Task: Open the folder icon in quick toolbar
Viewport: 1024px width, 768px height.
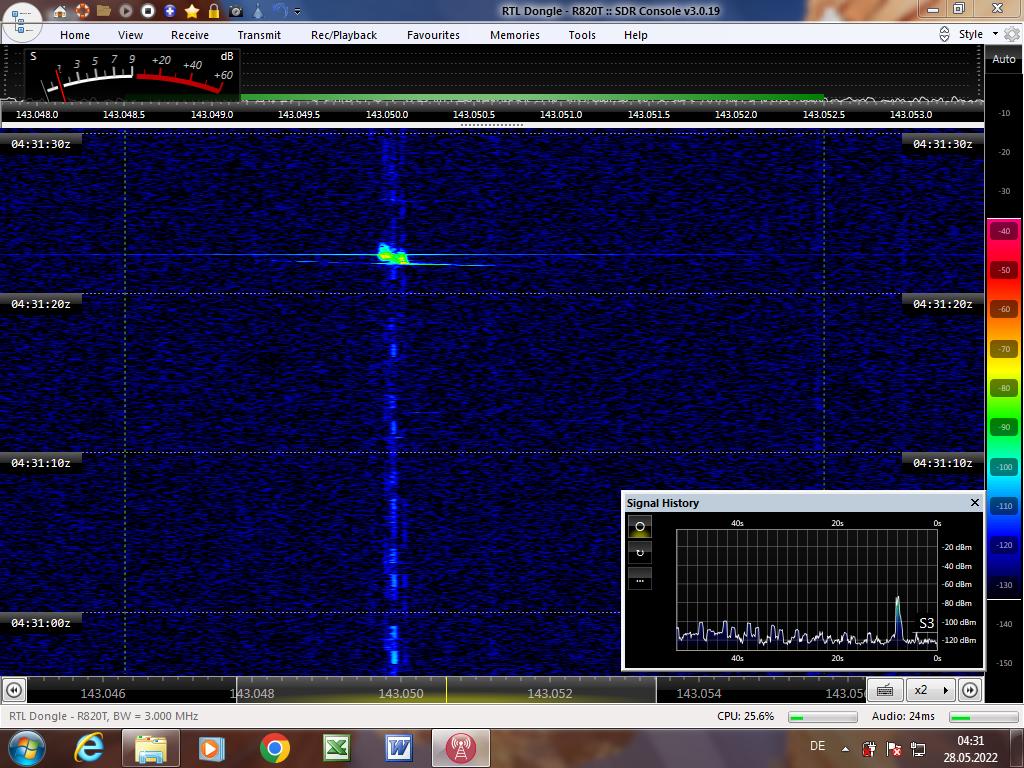Action: [104, 10]
